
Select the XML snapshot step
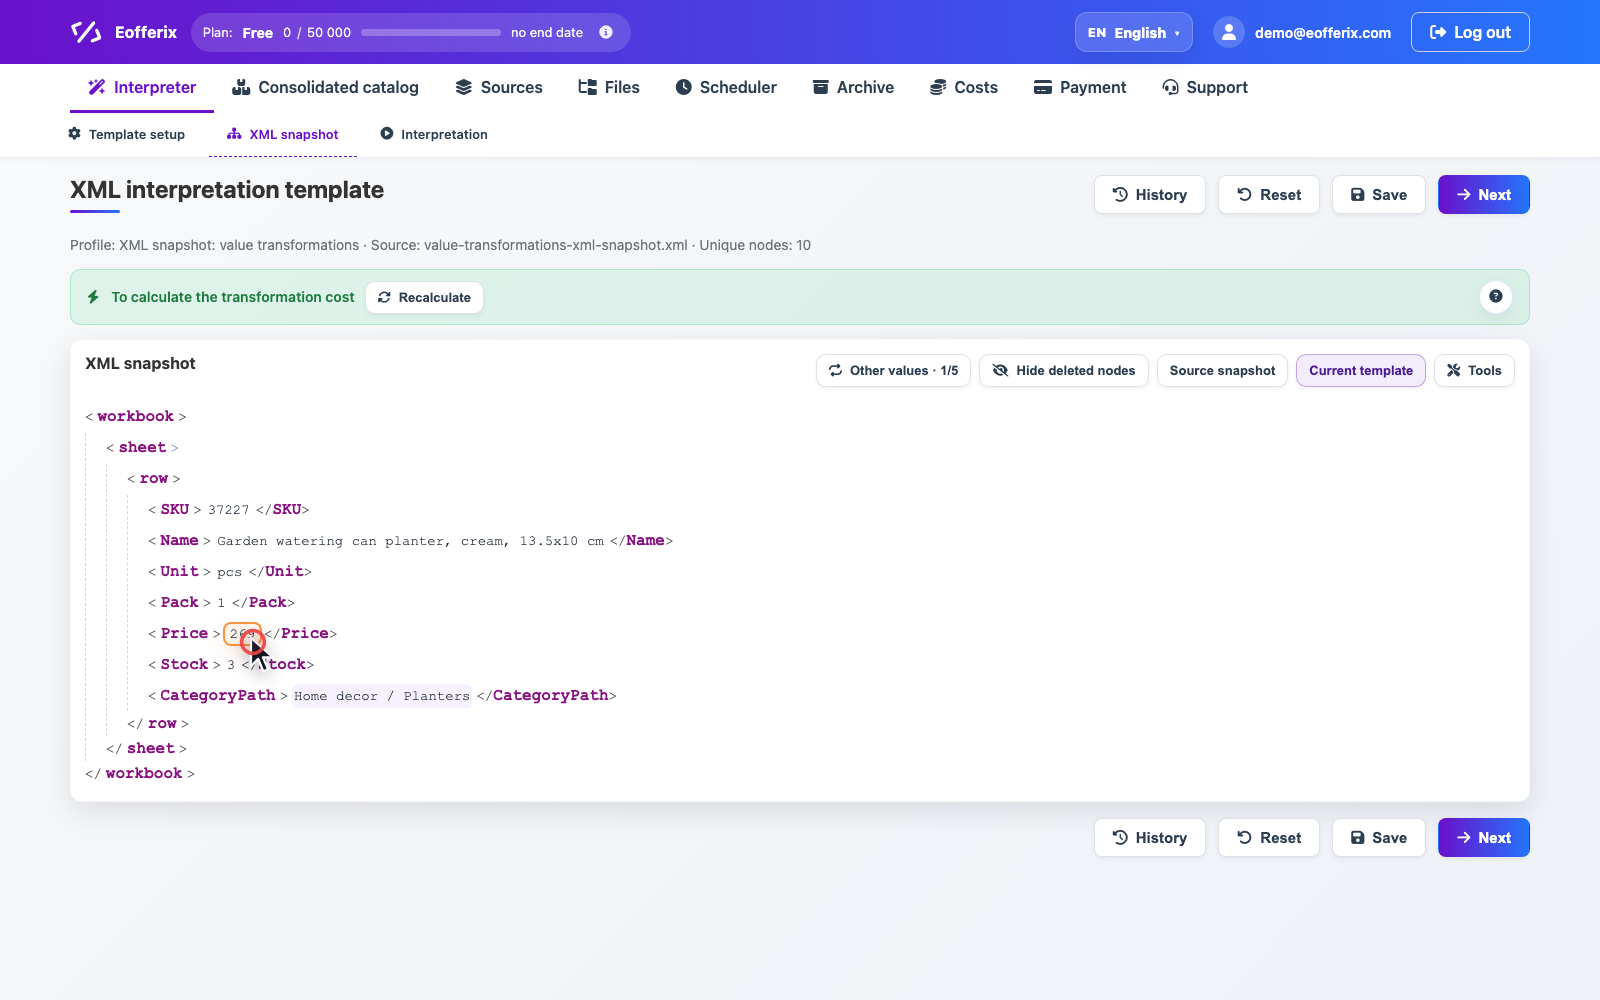point(283,134)
